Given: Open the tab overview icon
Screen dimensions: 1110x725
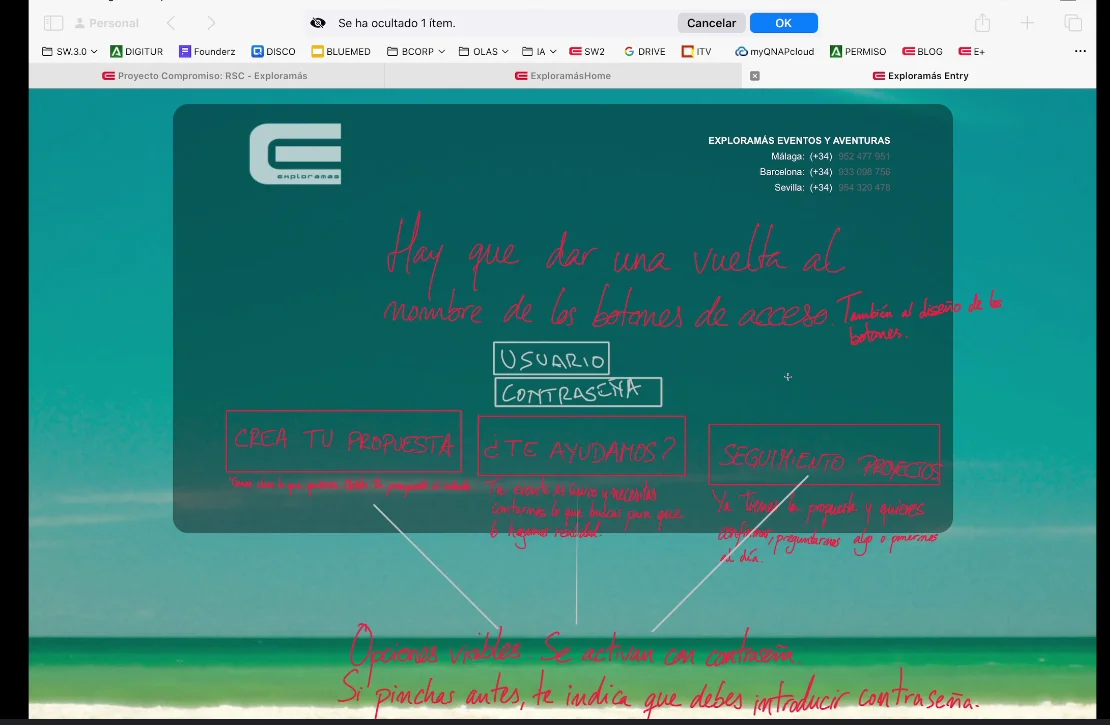Looking at the screenshot, I should tap(1073, 23).
